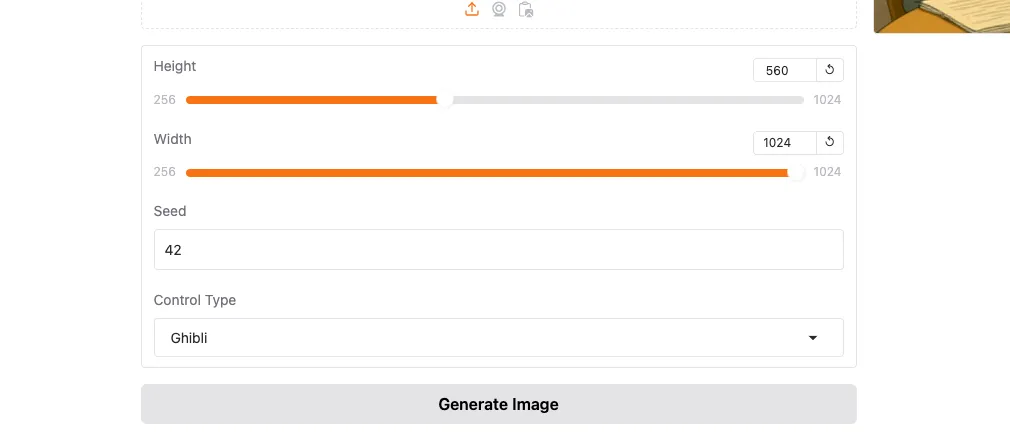Click the Width slider handle
This screenshot has width=1010, height=435.
[x=796, y=173]
